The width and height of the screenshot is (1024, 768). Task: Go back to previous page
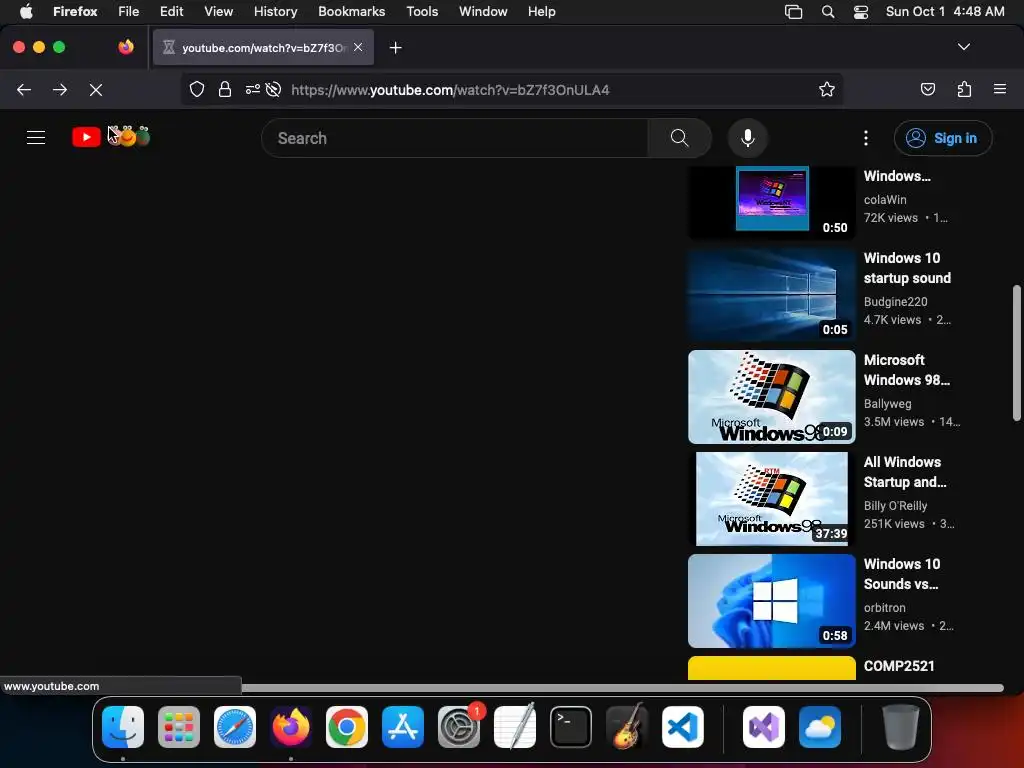pyautogui.click(x=24, y=89)
